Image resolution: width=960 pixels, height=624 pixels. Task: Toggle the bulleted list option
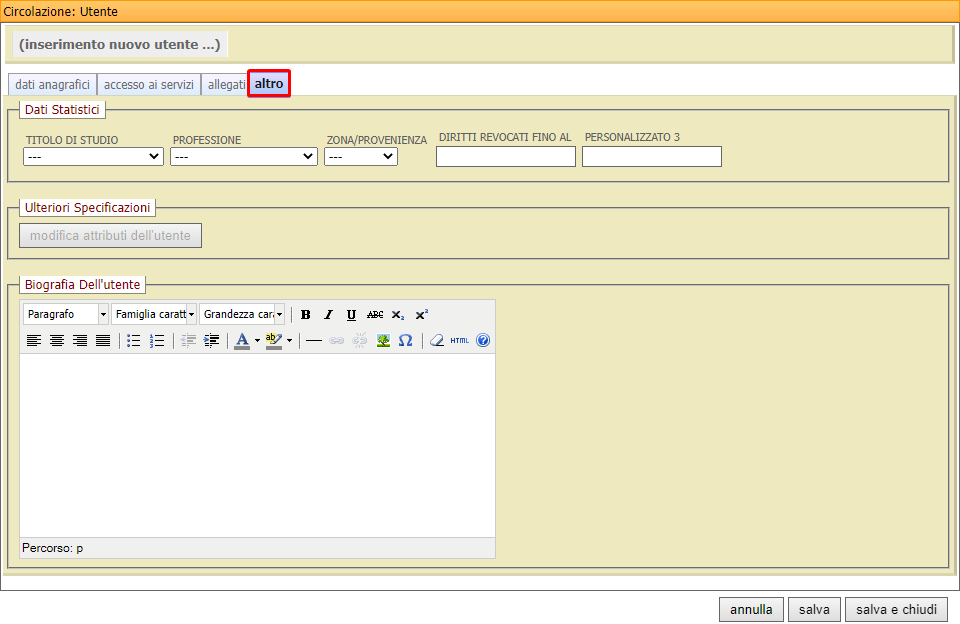pyautogui.click(x=133, y=340)
